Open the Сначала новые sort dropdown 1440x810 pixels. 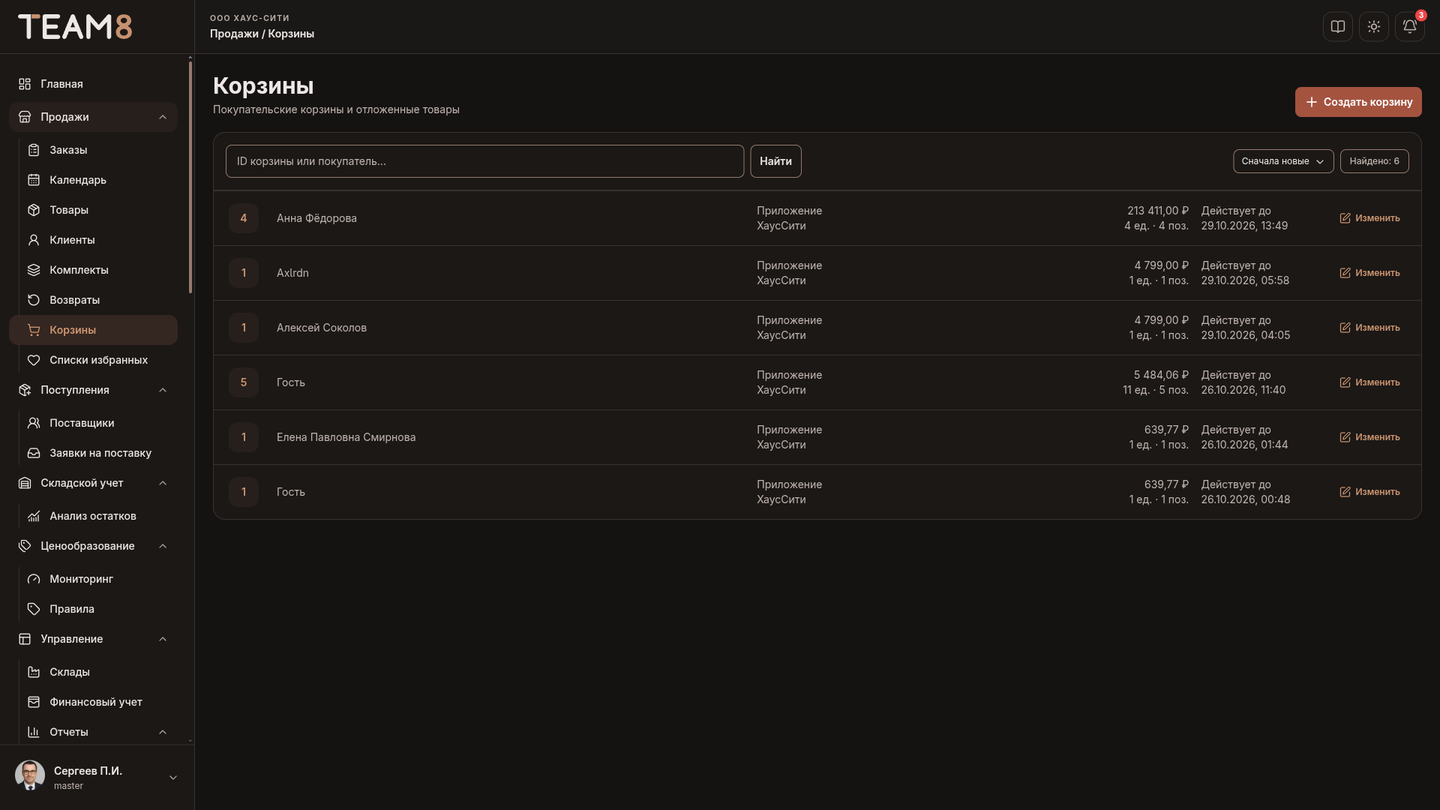coord(1283,161)
